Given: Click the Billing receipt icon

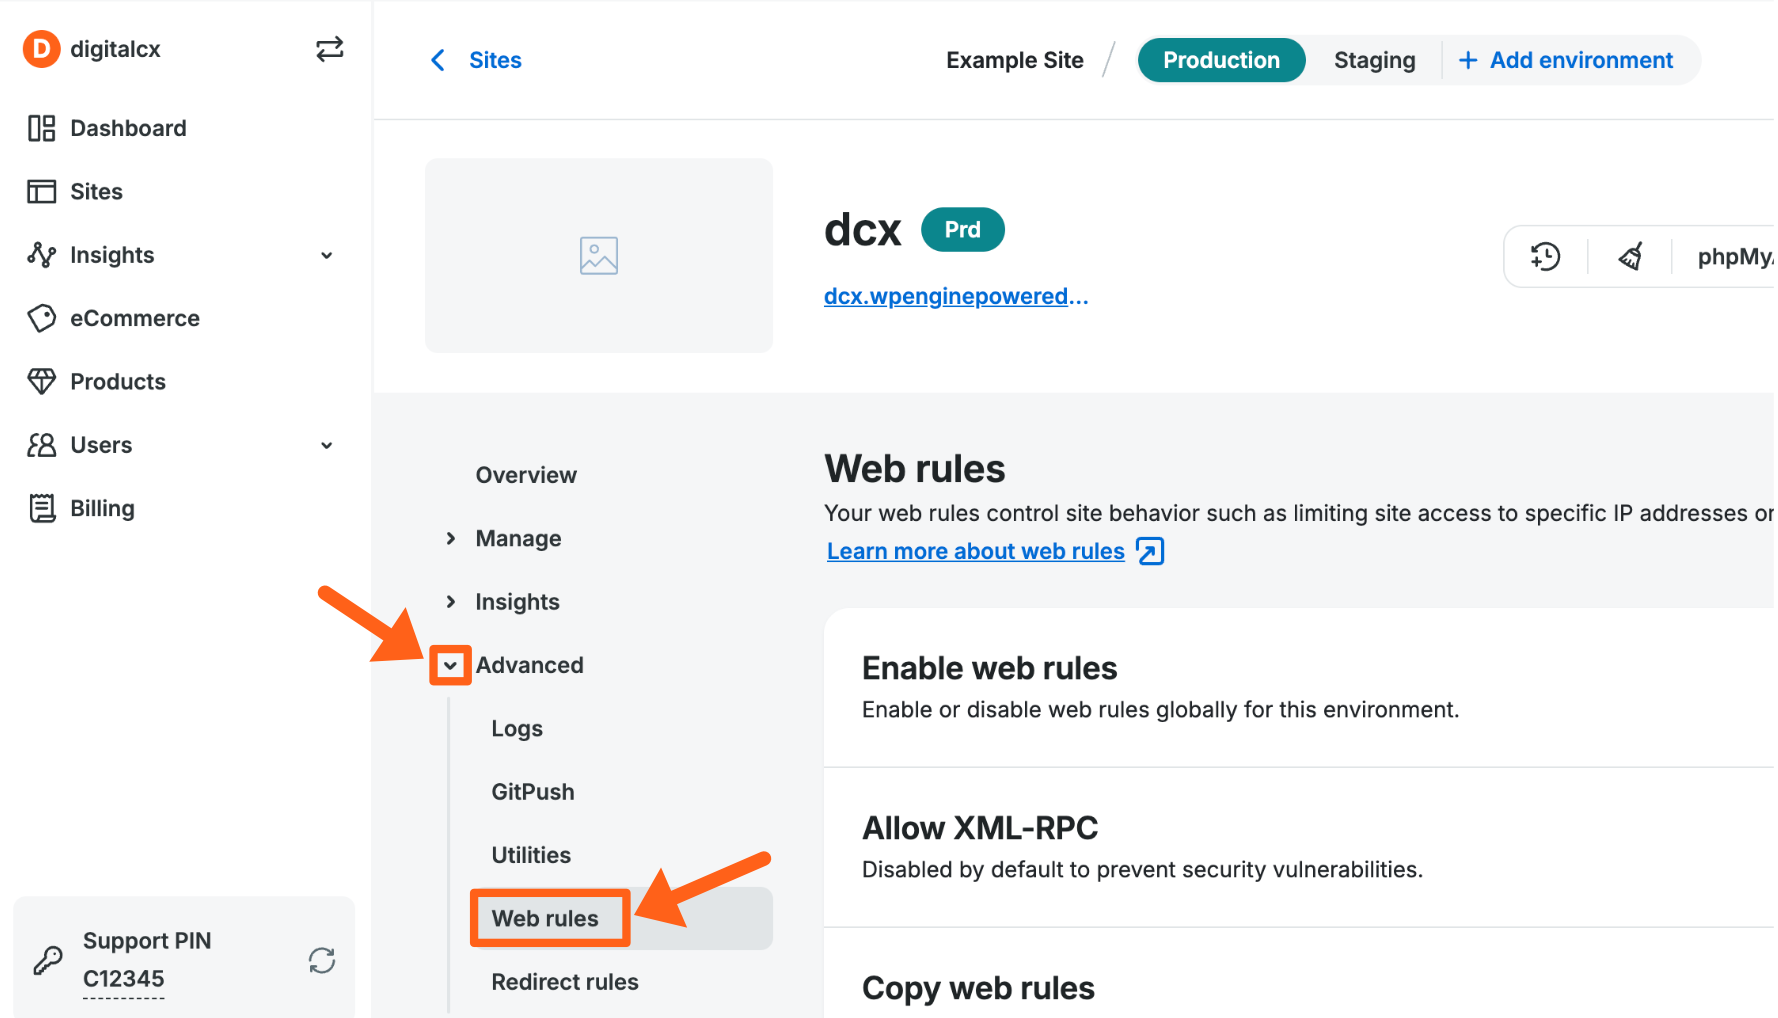Looking at the screenshot, I should click(41, 508).
